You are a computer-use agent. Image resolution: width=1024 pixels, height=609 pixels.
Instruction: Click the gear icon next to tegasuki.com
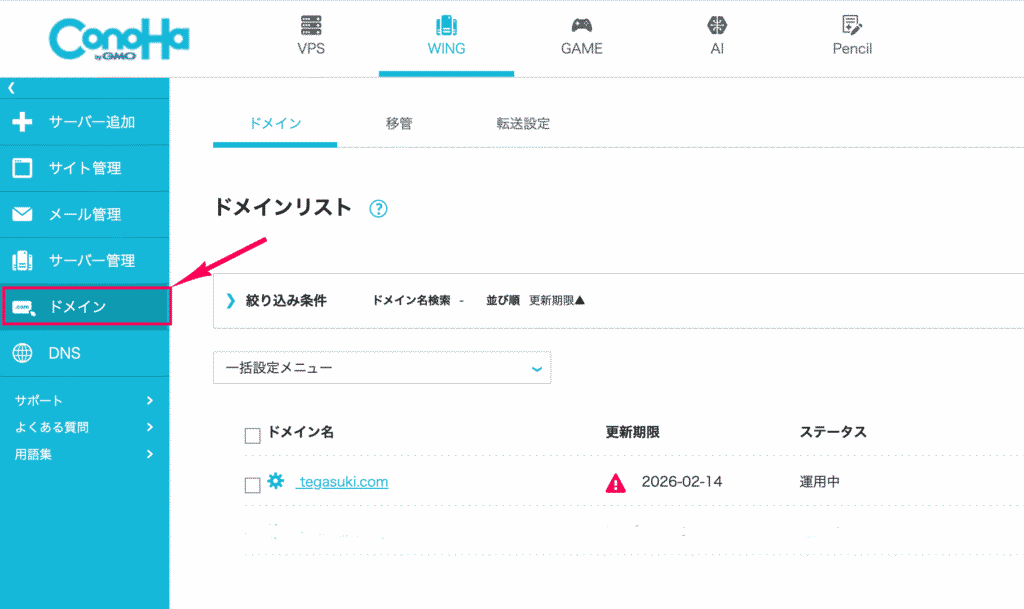tap(276, 482)
